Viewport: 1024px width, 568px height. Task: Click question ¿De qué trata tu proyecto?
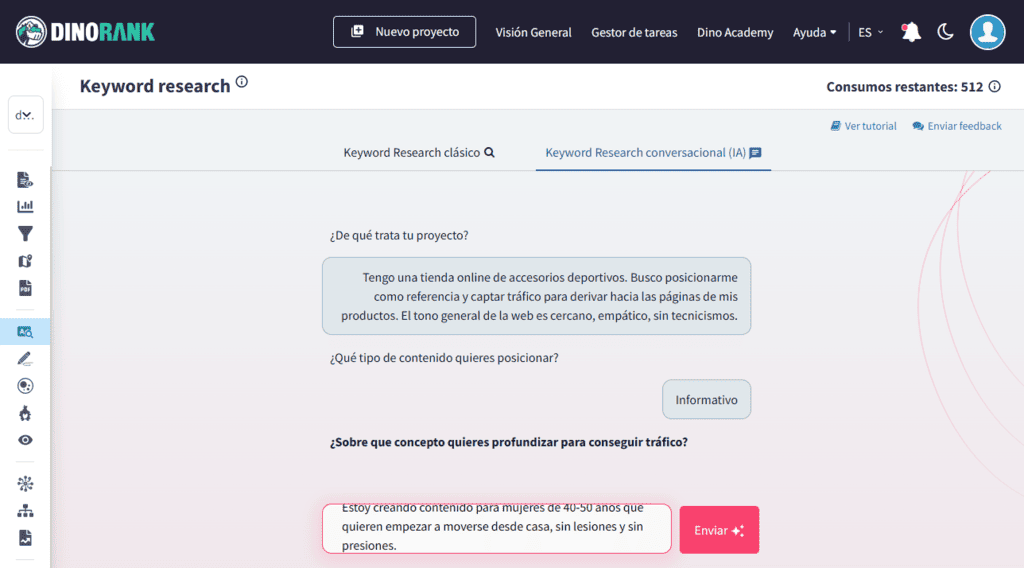coord(398,236)
